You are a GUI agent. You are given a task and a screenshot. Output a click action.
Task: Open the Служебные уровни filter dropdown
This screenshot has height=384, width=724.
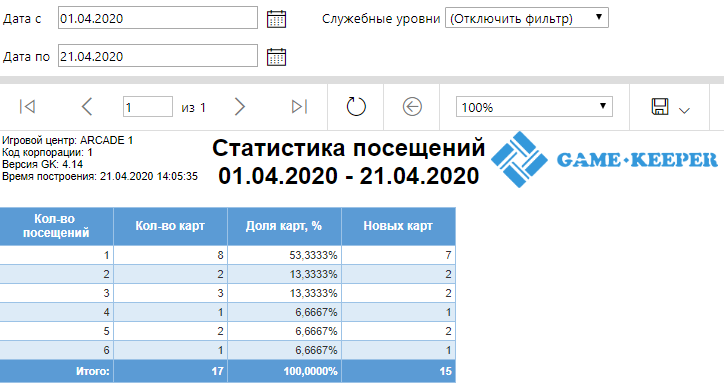[x=527, y=18]
